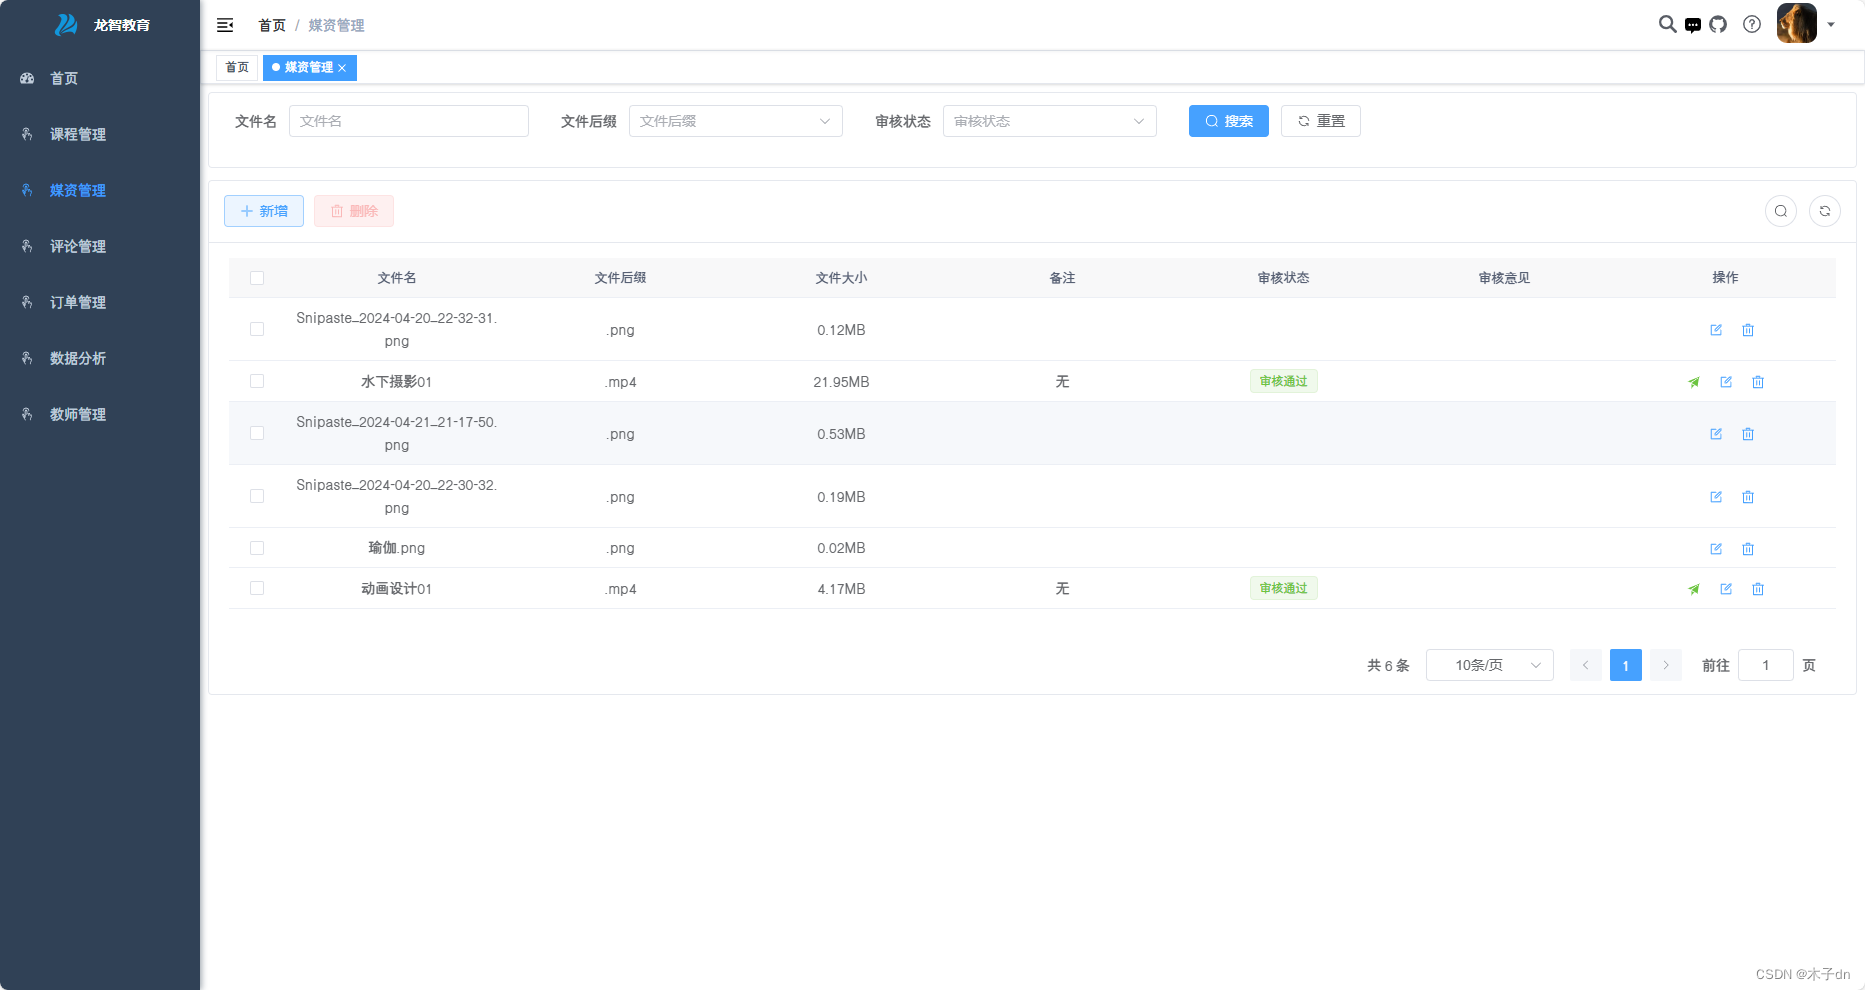
Task: Toggle search bar visibility round icon
Action: pos(1781,211)
